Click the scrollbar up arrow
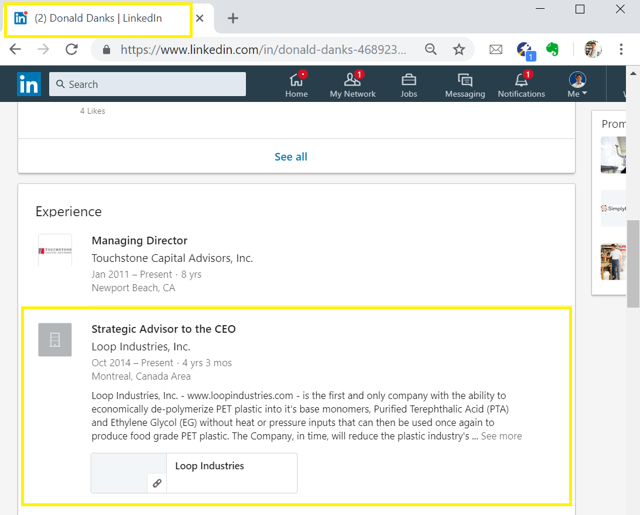This screenshot has height=515, width=640. [x=633, y=73]
